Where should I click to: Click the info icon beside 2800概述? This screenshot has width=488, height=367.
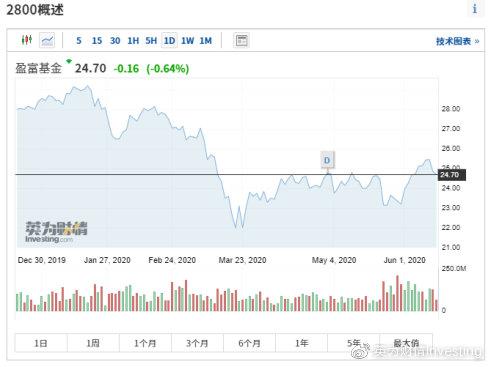click(x=475, y=9)
